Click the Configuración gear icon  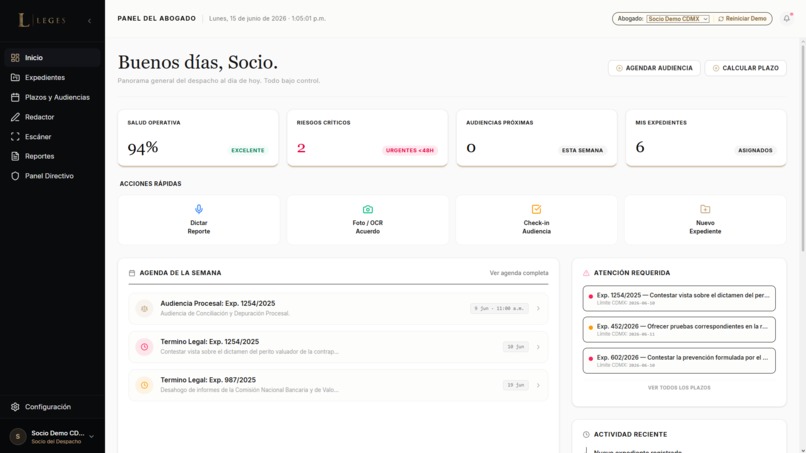(x=15, y=407)
